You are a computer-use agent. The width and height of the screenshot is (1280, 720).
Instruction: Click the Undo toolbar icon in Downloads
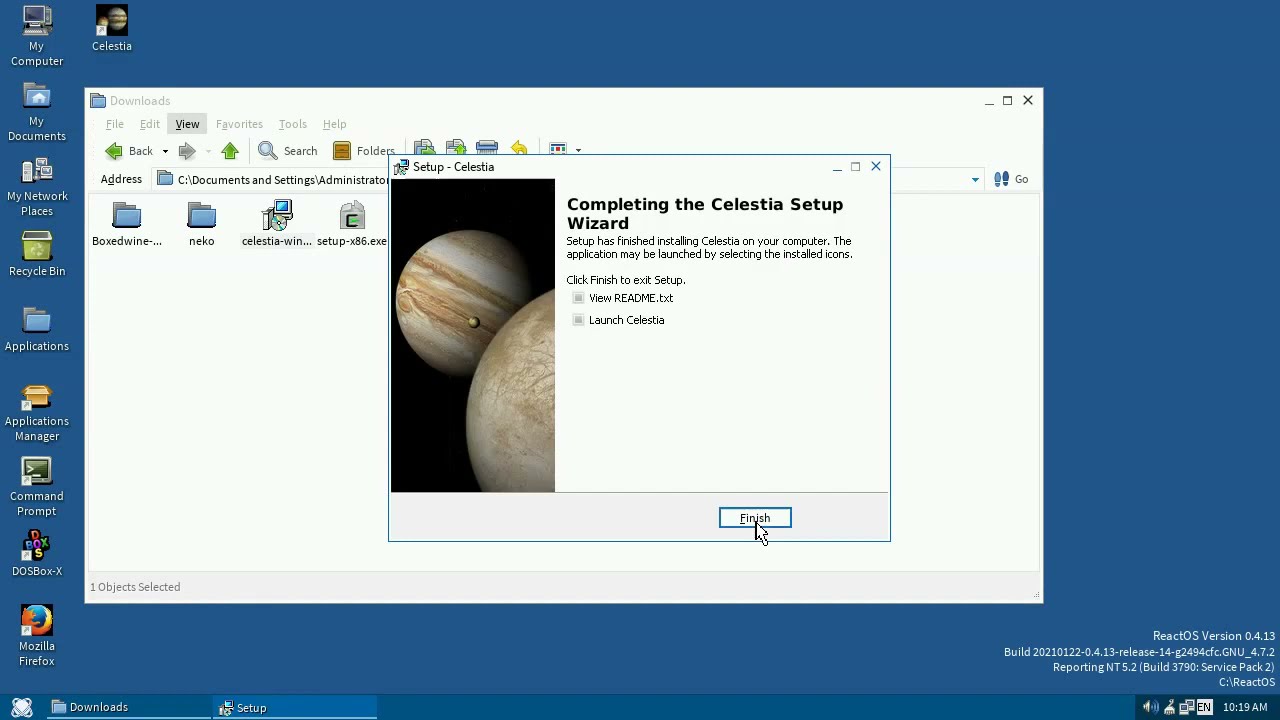[518, 148]
